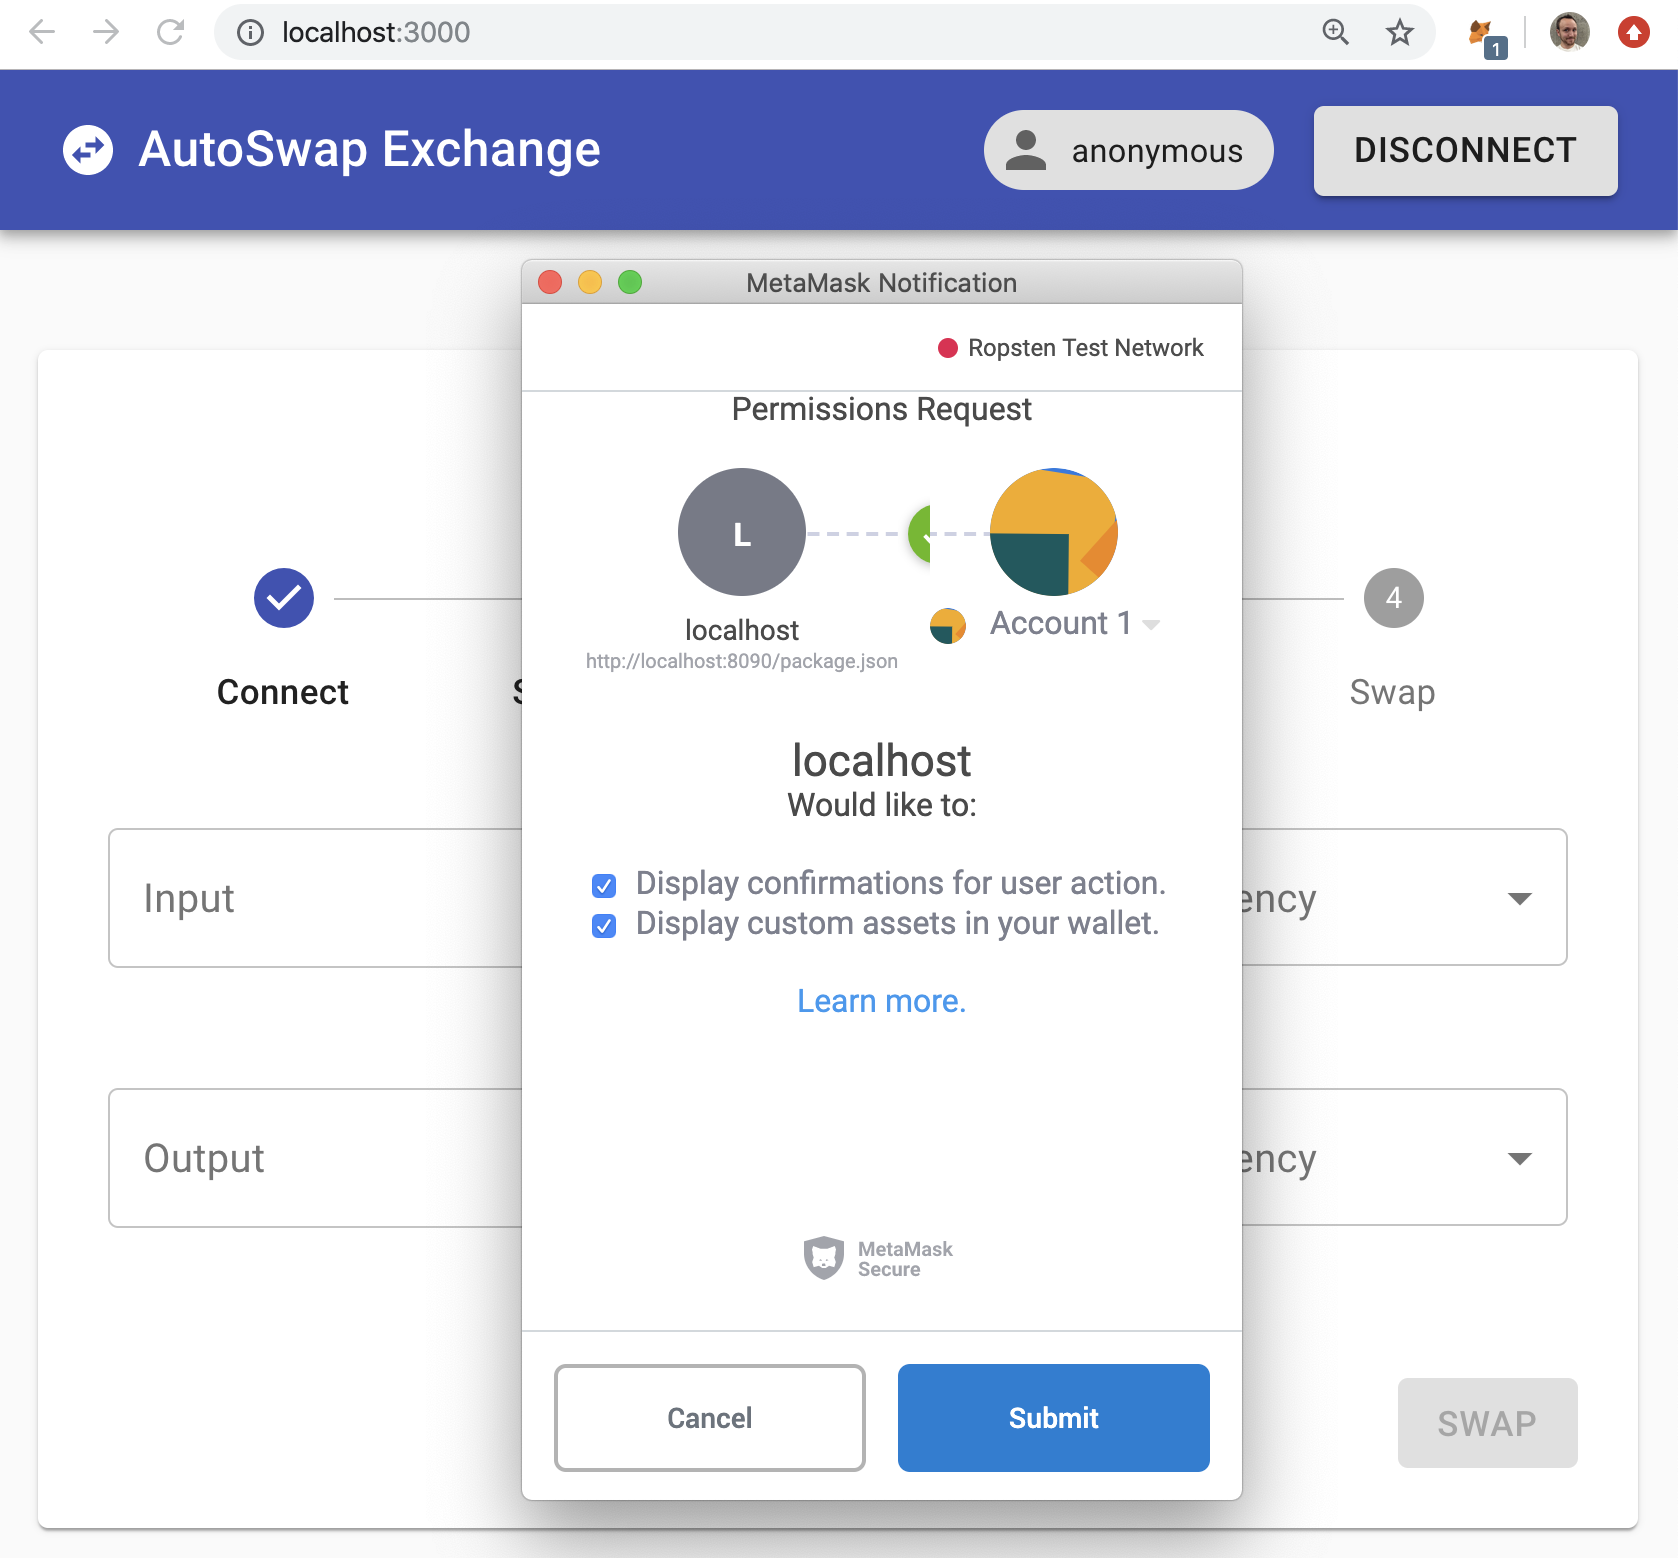Click the Input amount field
This screenshot has height=1558, width=1678.
315,898
